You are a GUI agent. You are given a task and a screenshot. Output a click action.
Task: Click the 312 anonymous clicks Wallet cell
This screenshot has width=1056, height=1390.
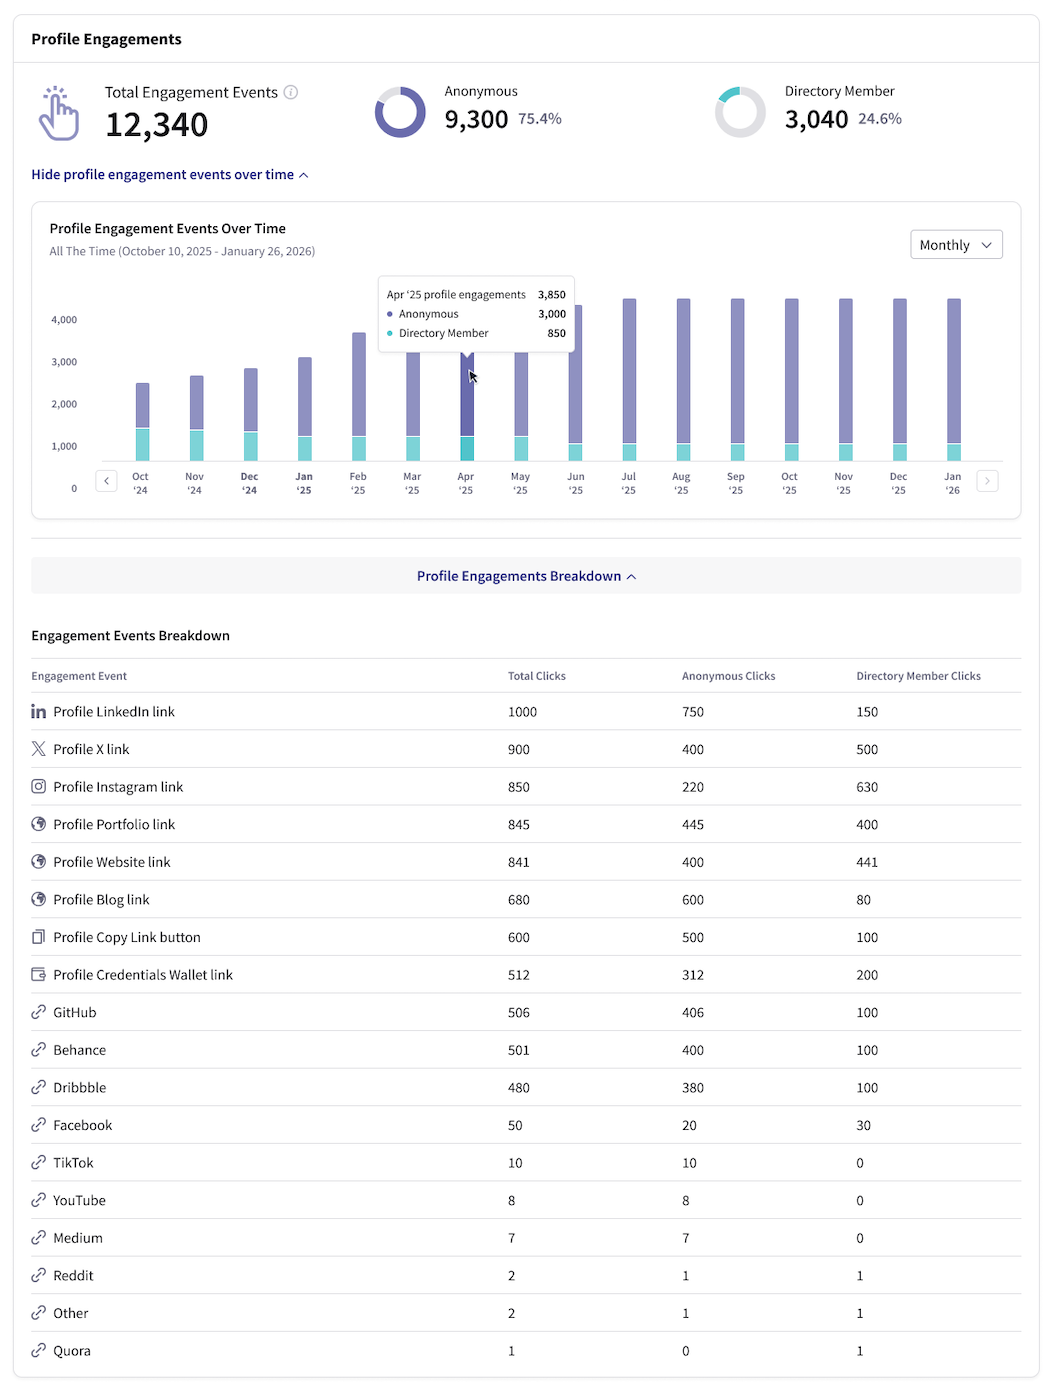[x=693, y=975]
